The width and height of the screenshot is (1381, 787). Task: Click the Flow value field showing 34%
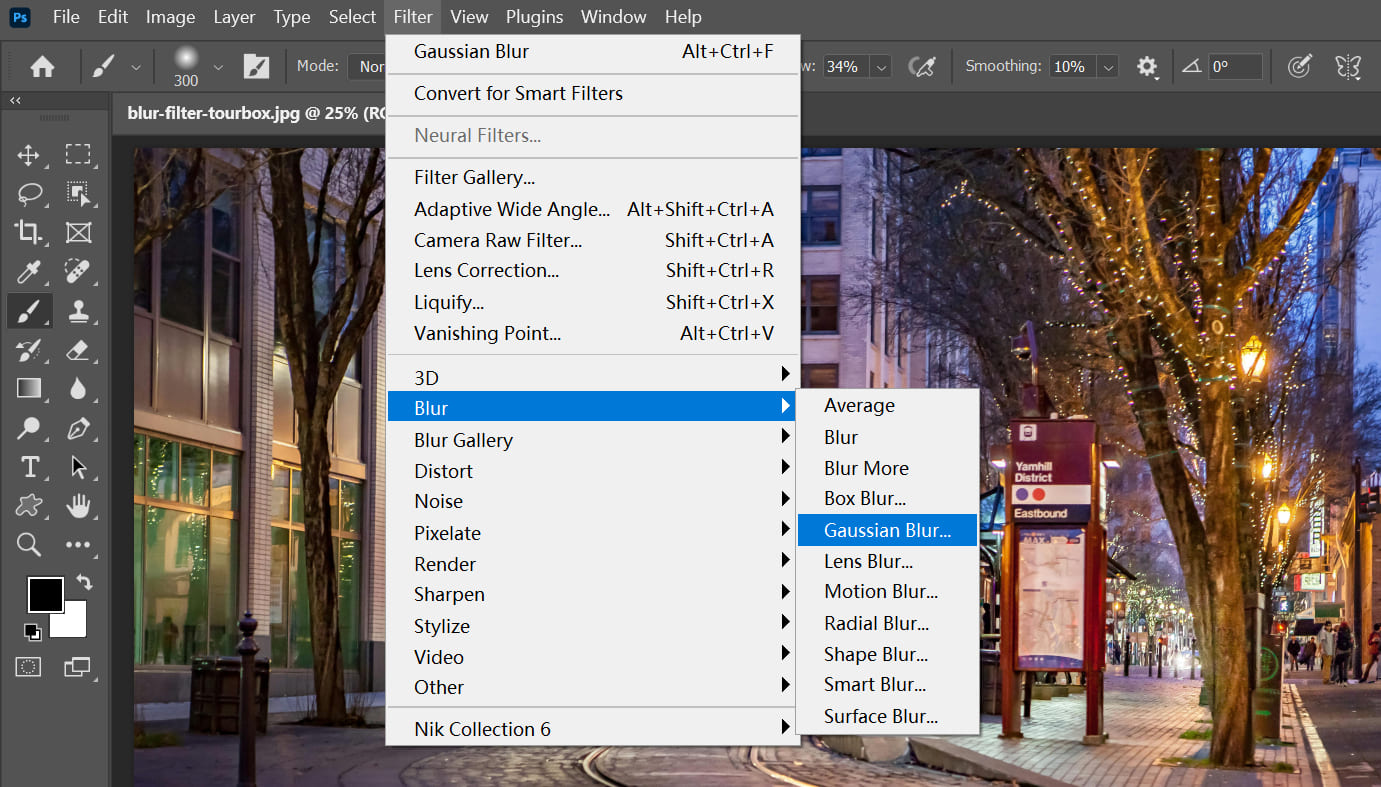coord(843,67)
